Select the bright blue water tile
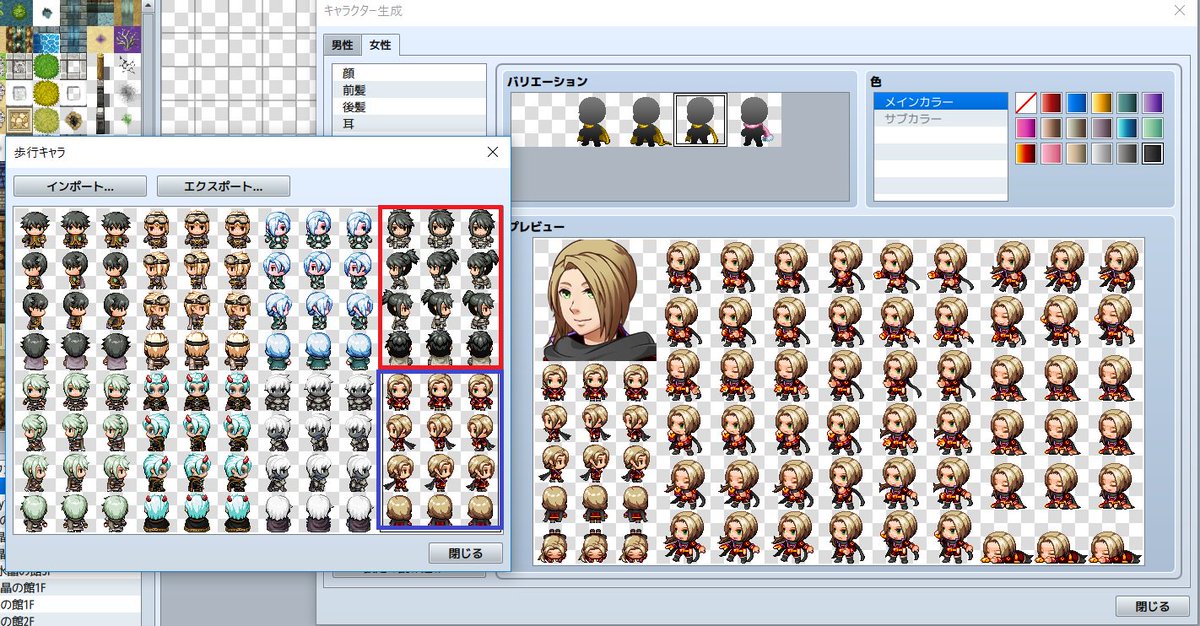Image resolution: width=1200 pixels, height=626 pixels. [46, 40]
